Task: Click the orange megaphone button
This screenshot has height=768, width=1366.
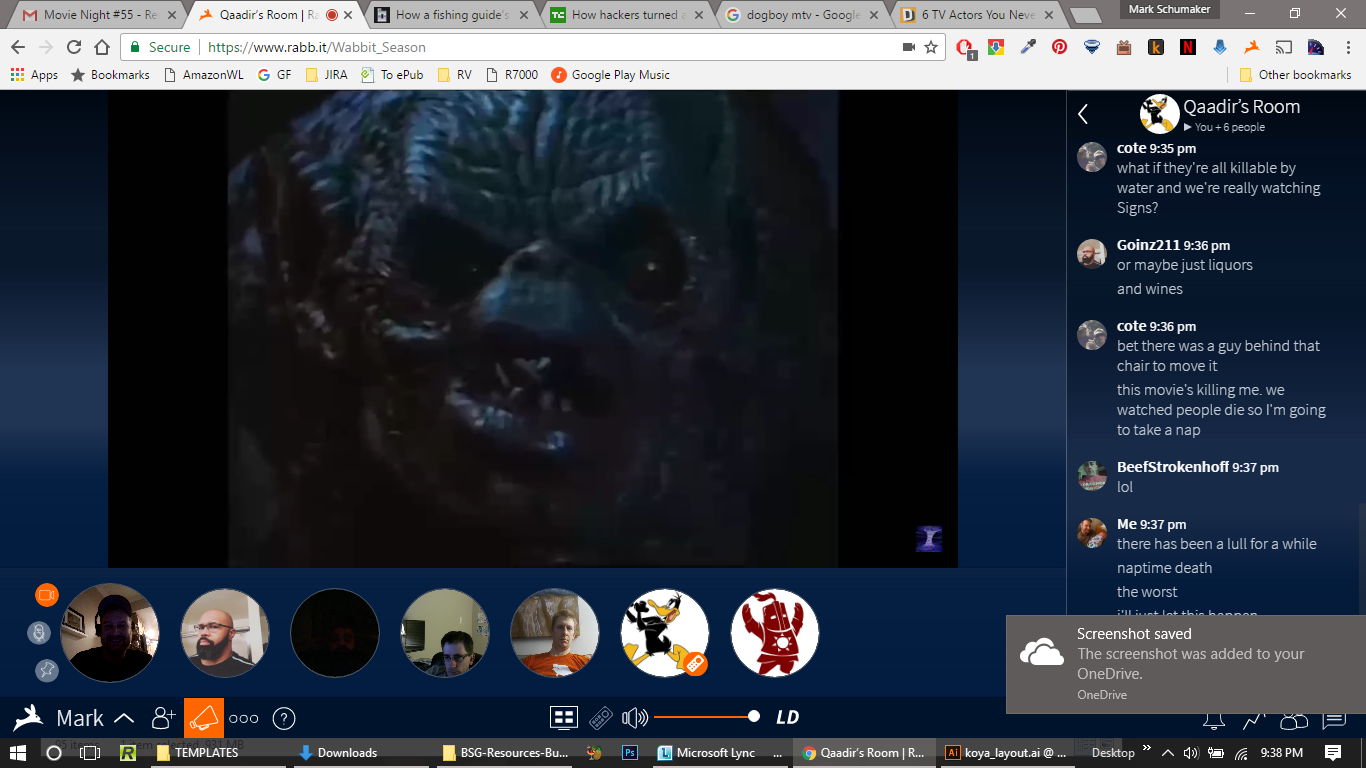Action: click(x=204, y=717)
